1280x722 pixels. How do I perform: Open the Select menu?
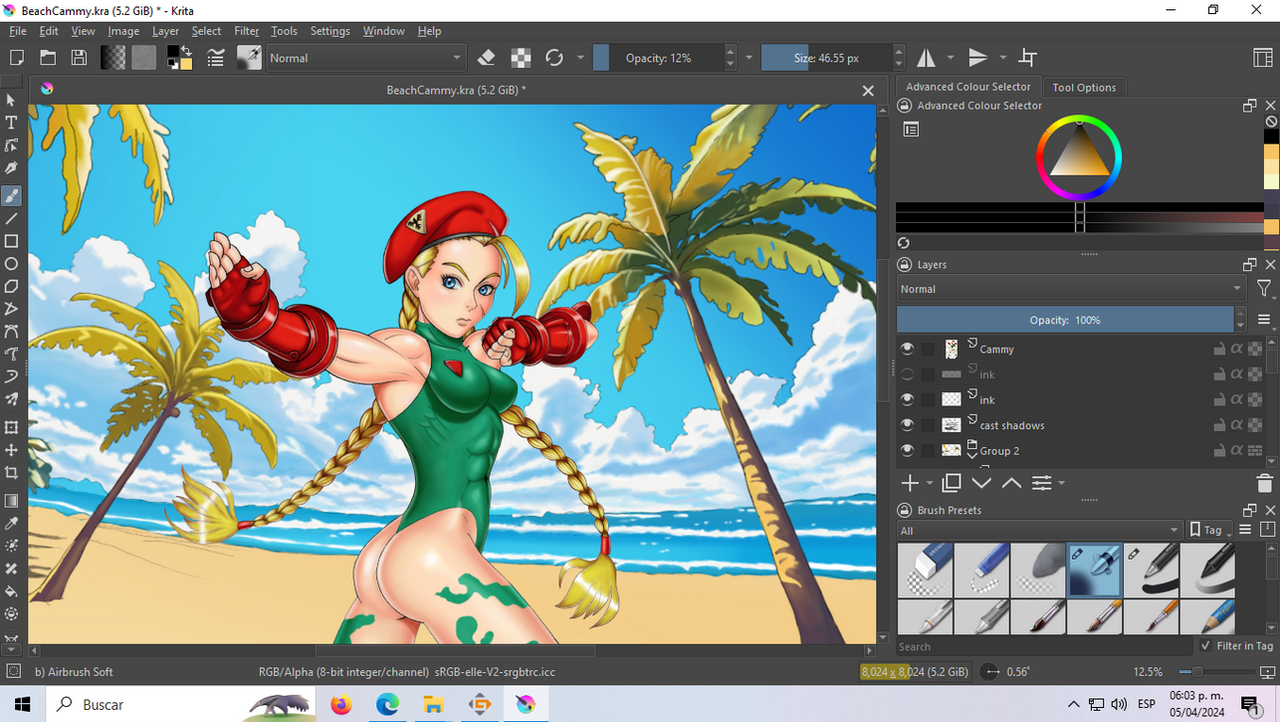pyautogui.click(x=206, y=31)
